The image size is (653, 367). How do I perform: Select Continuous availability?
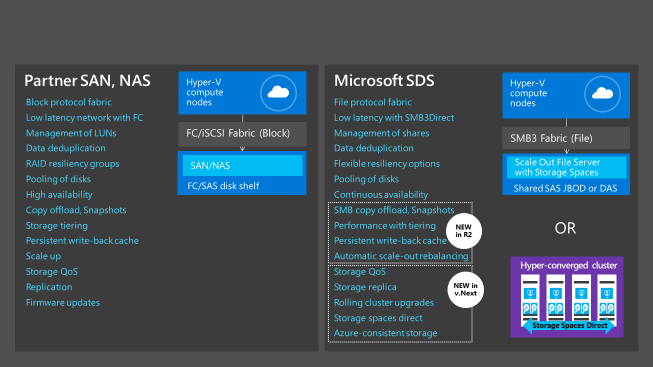pos(381,195)
